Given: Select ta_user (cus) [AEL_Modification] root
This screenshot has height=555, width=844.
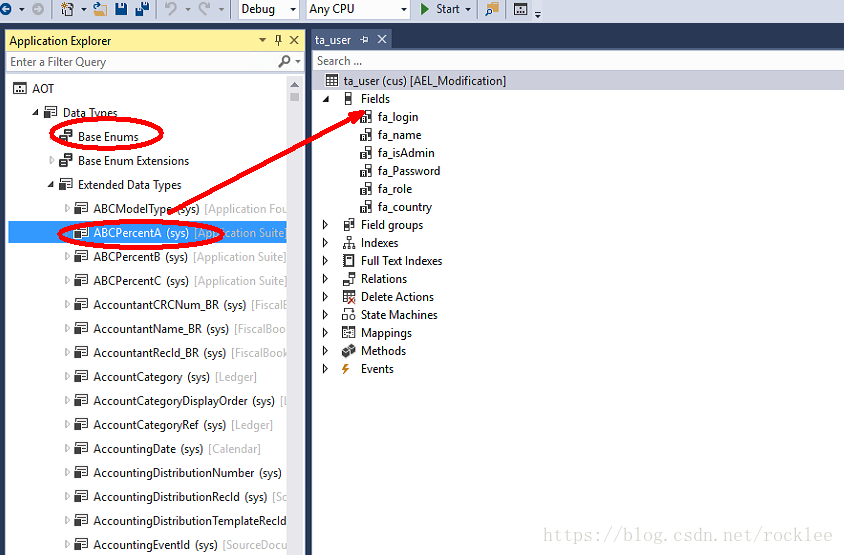Looking at the screenshot, I should [x=425, y=81].
